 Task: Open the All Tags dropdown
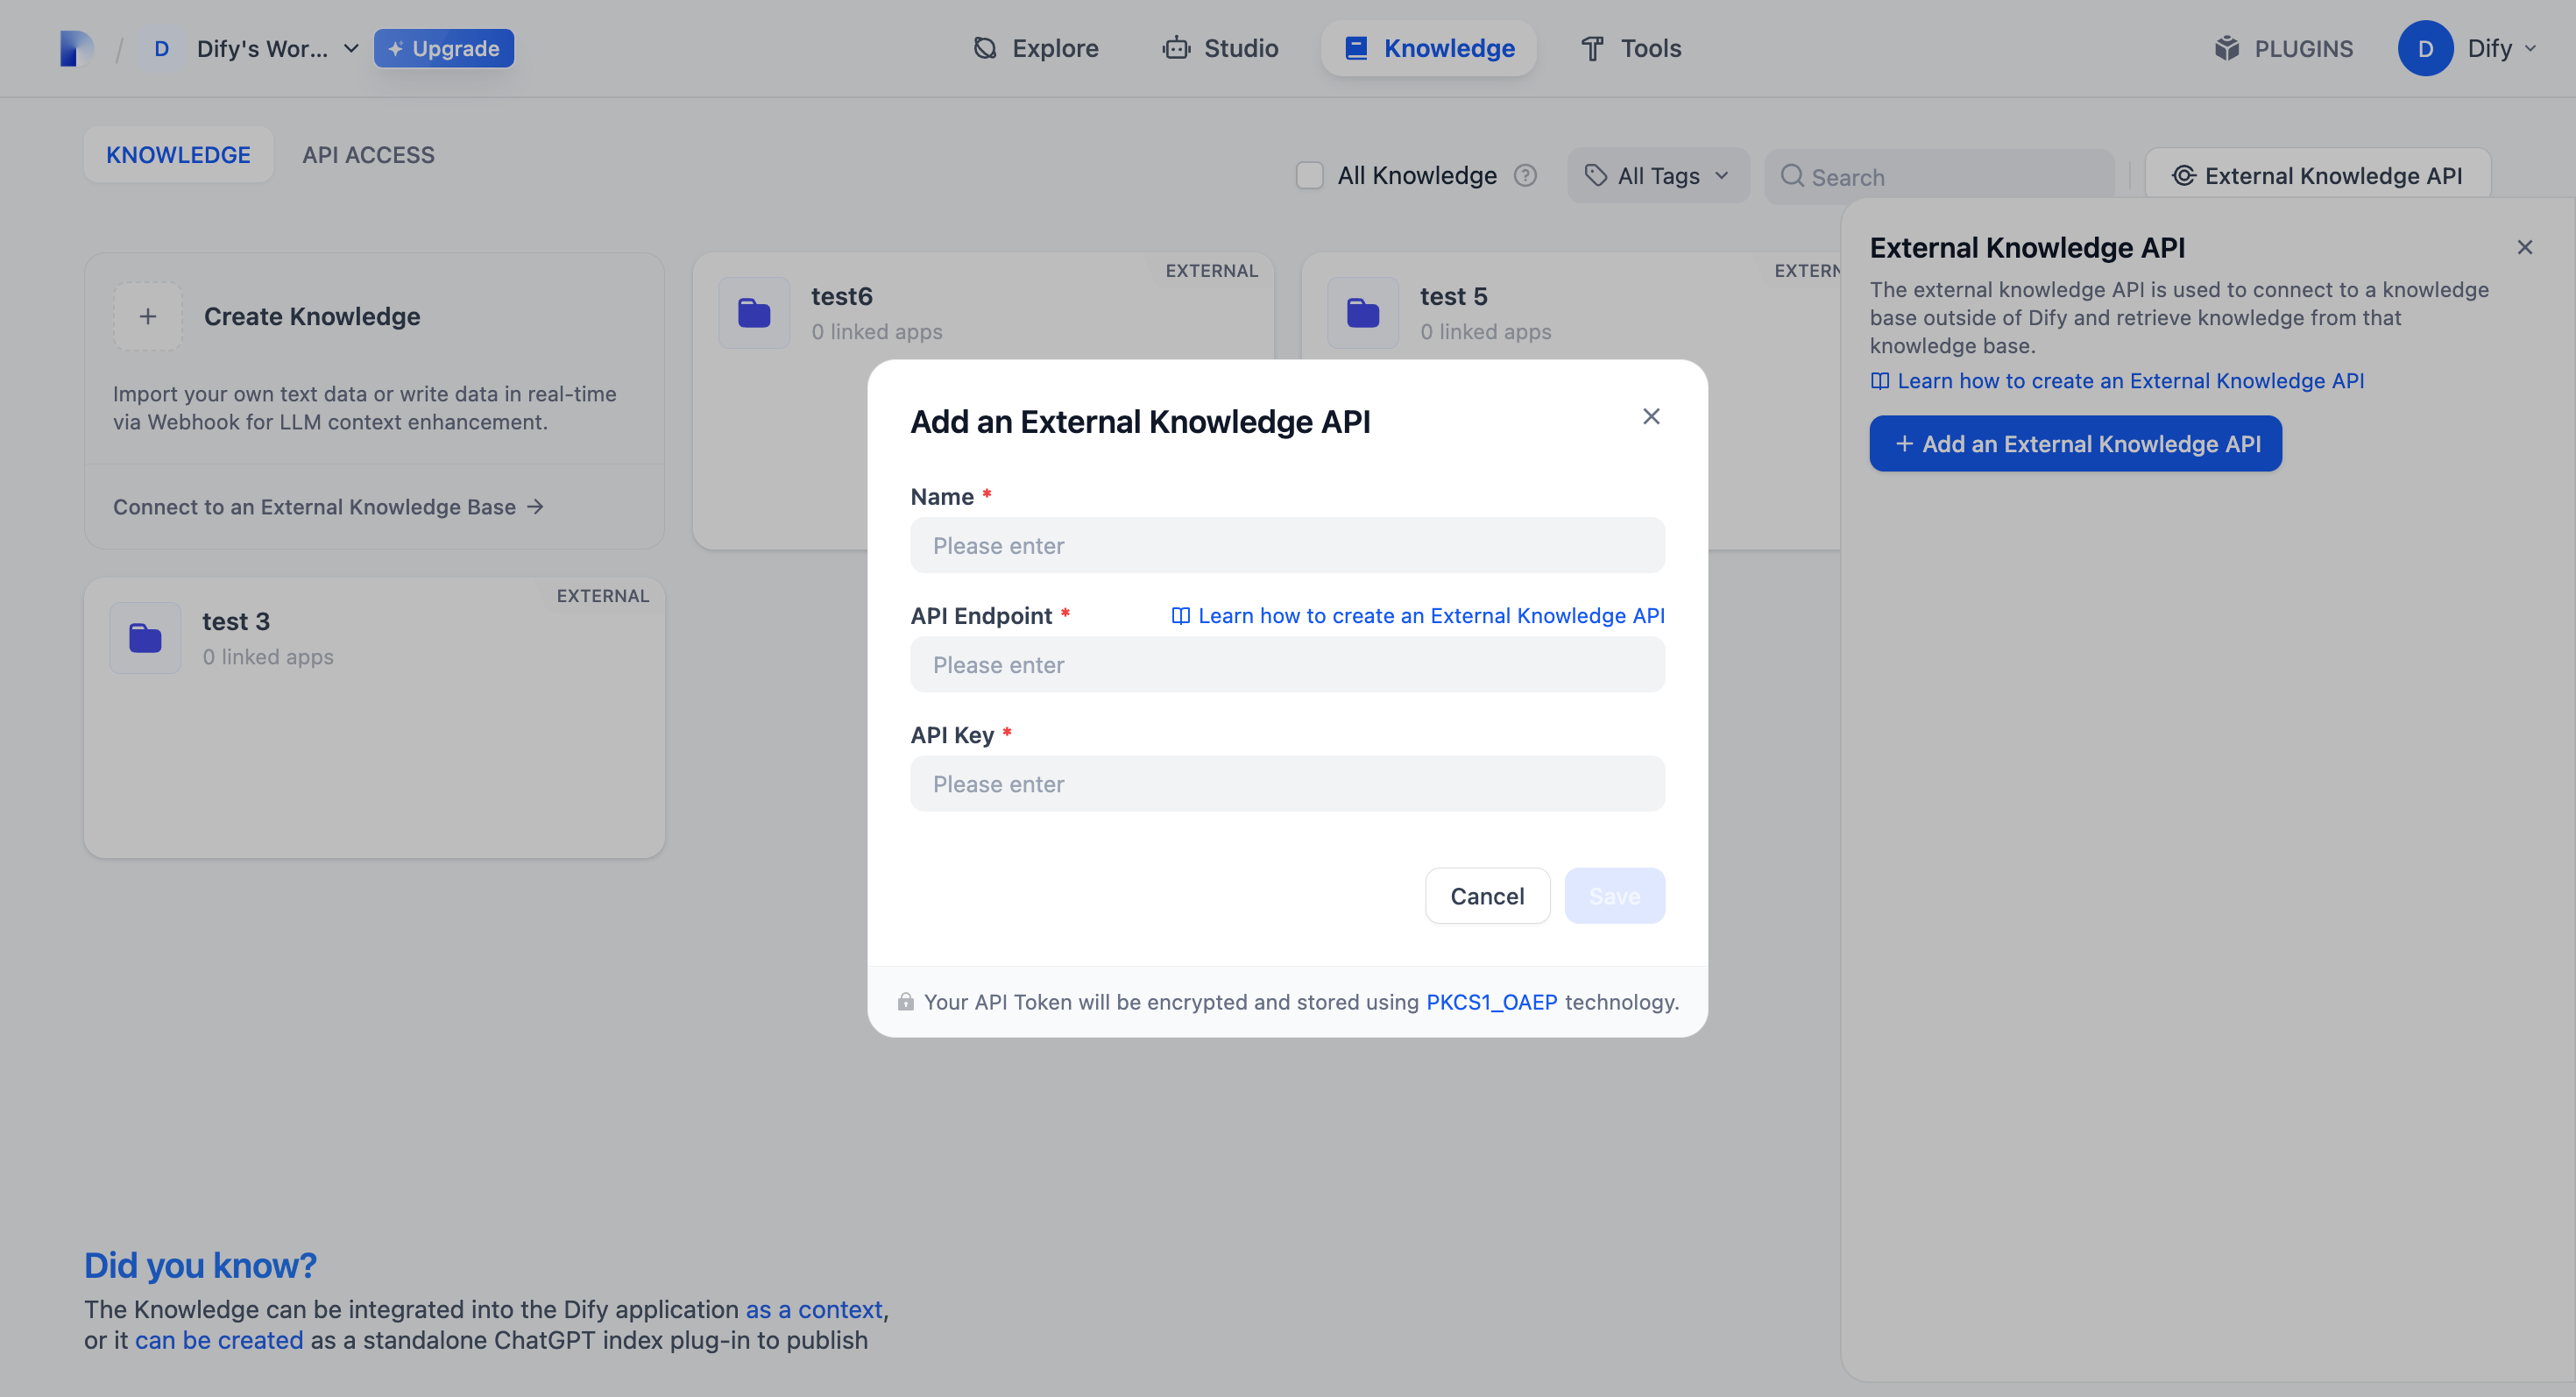coord(1658,176)
